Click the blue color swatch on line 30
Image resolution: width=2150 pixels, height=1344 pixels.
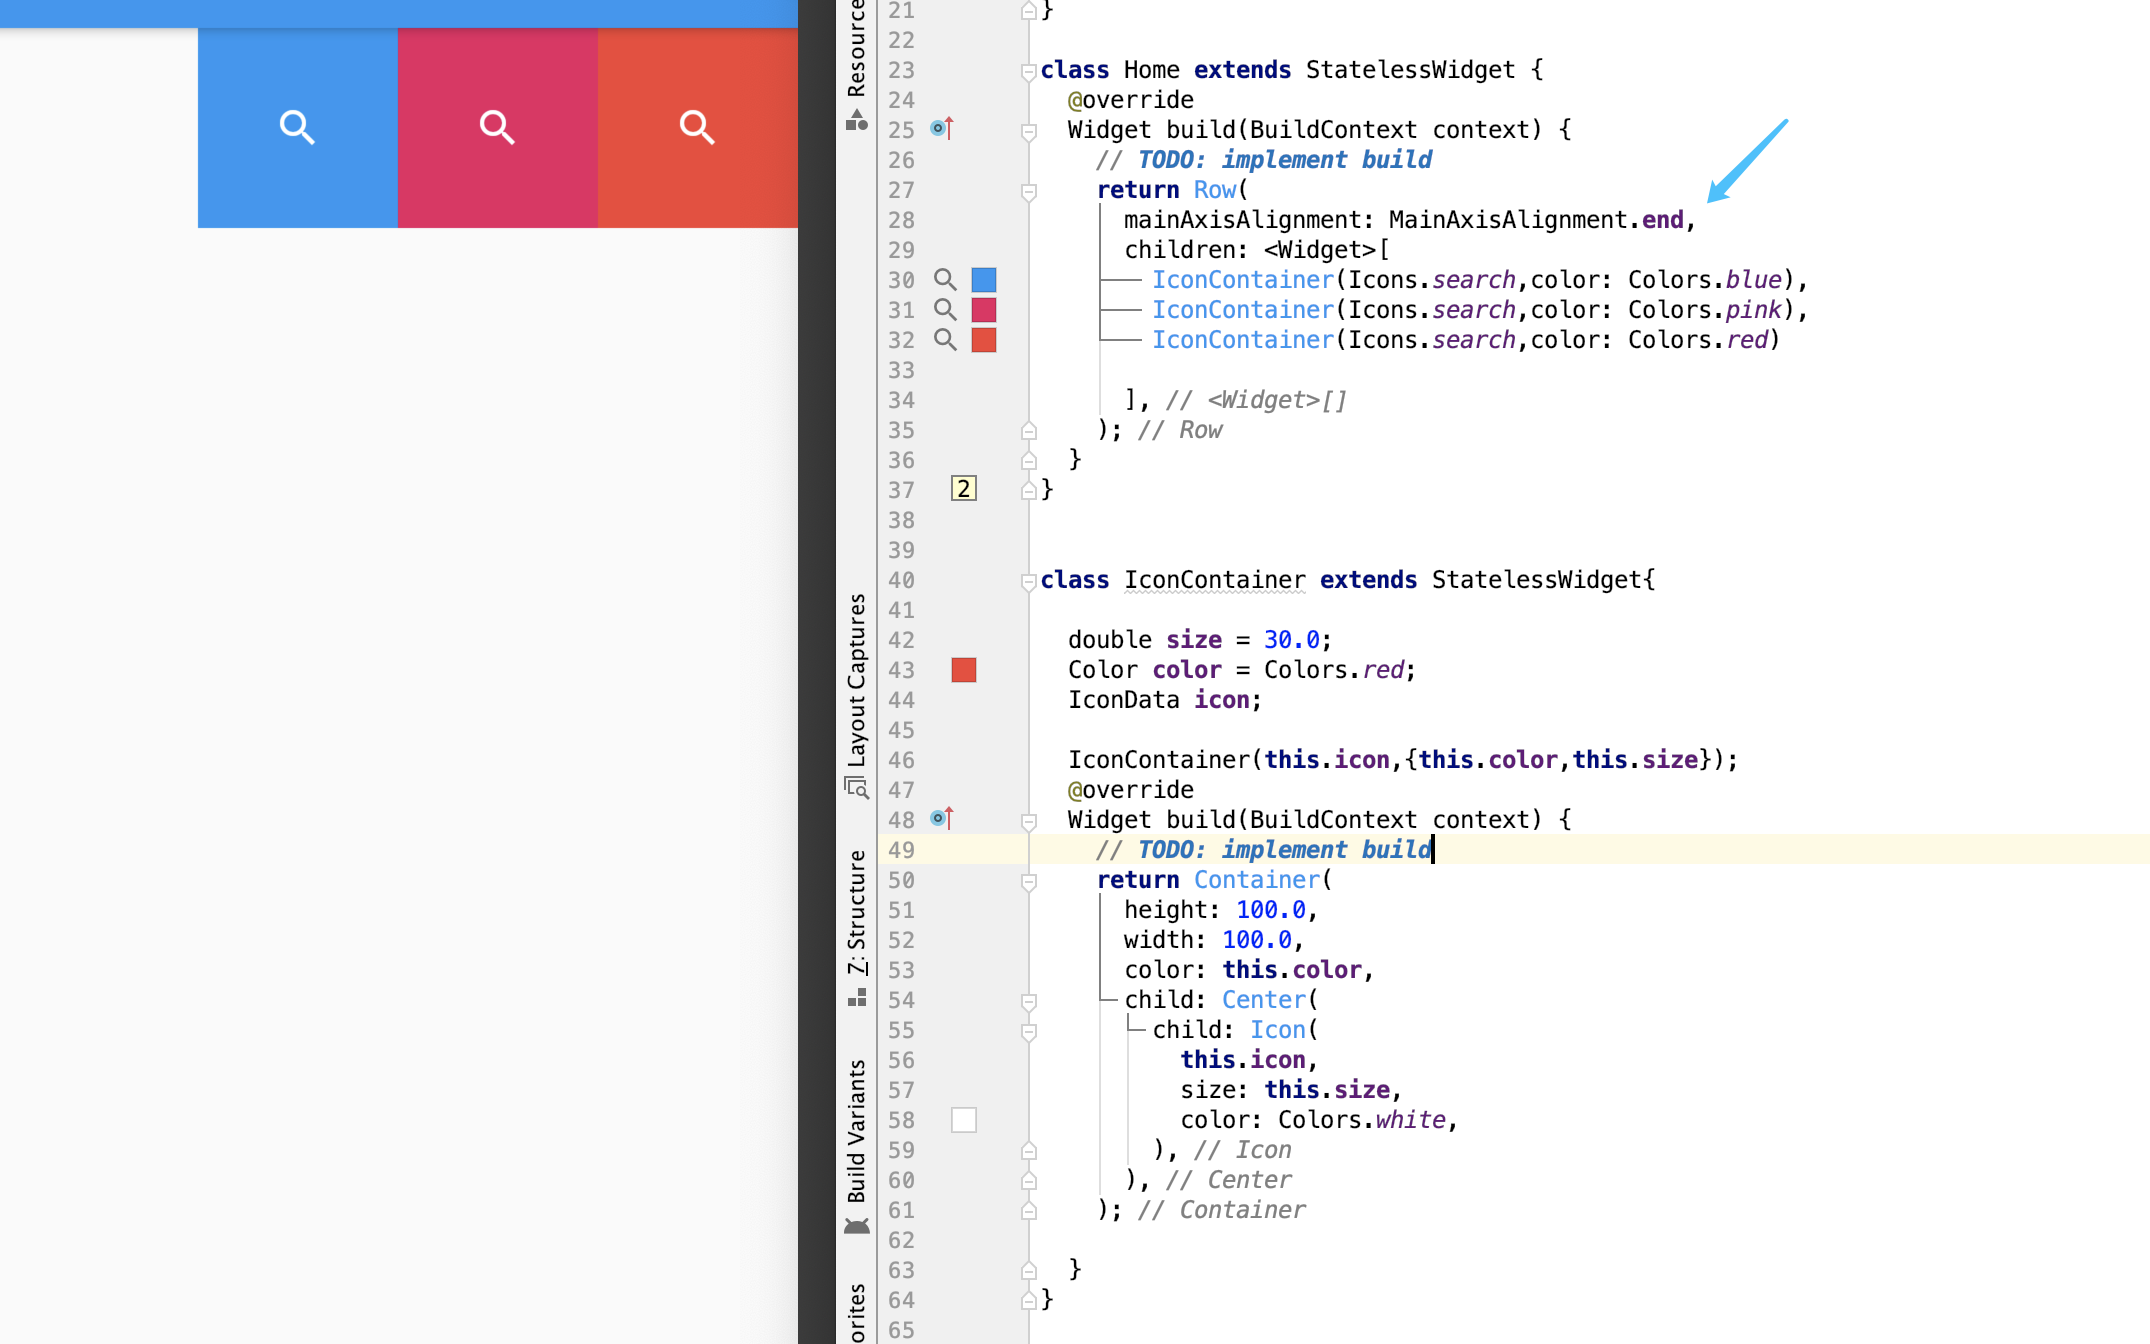pyautogui.click(x=984, y=280)
